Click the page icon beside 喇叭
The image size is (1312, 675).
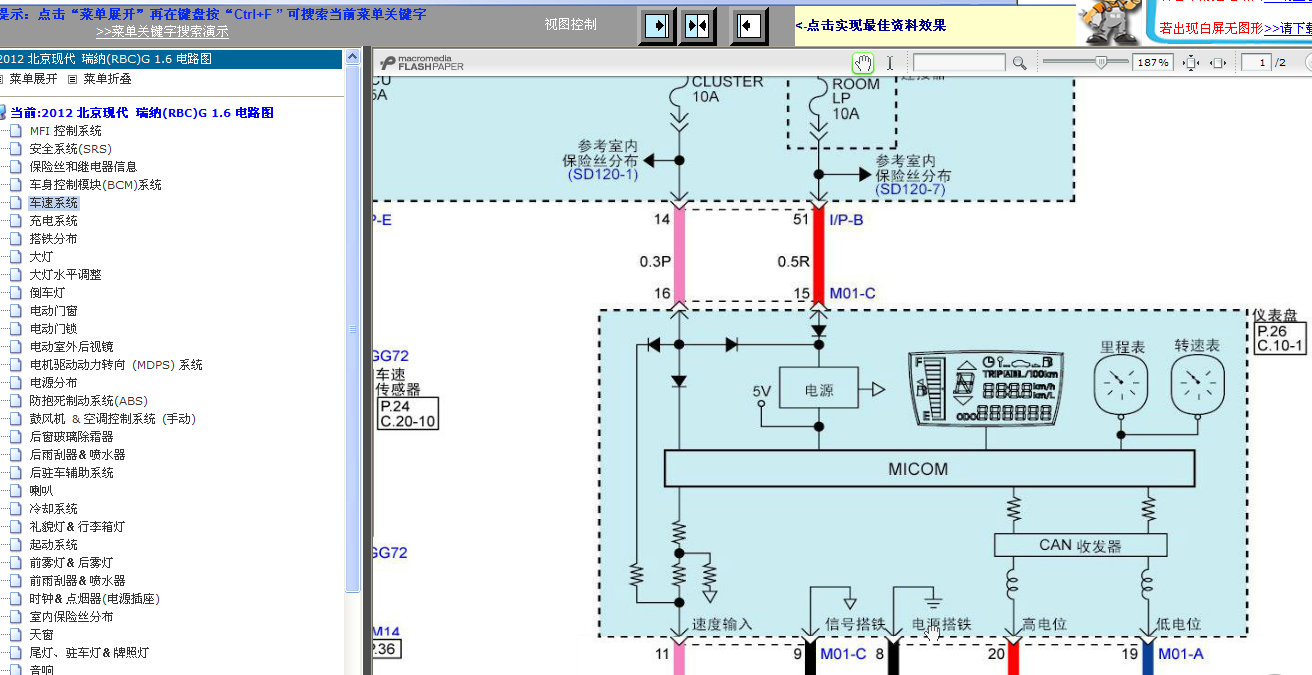[15, 491]
